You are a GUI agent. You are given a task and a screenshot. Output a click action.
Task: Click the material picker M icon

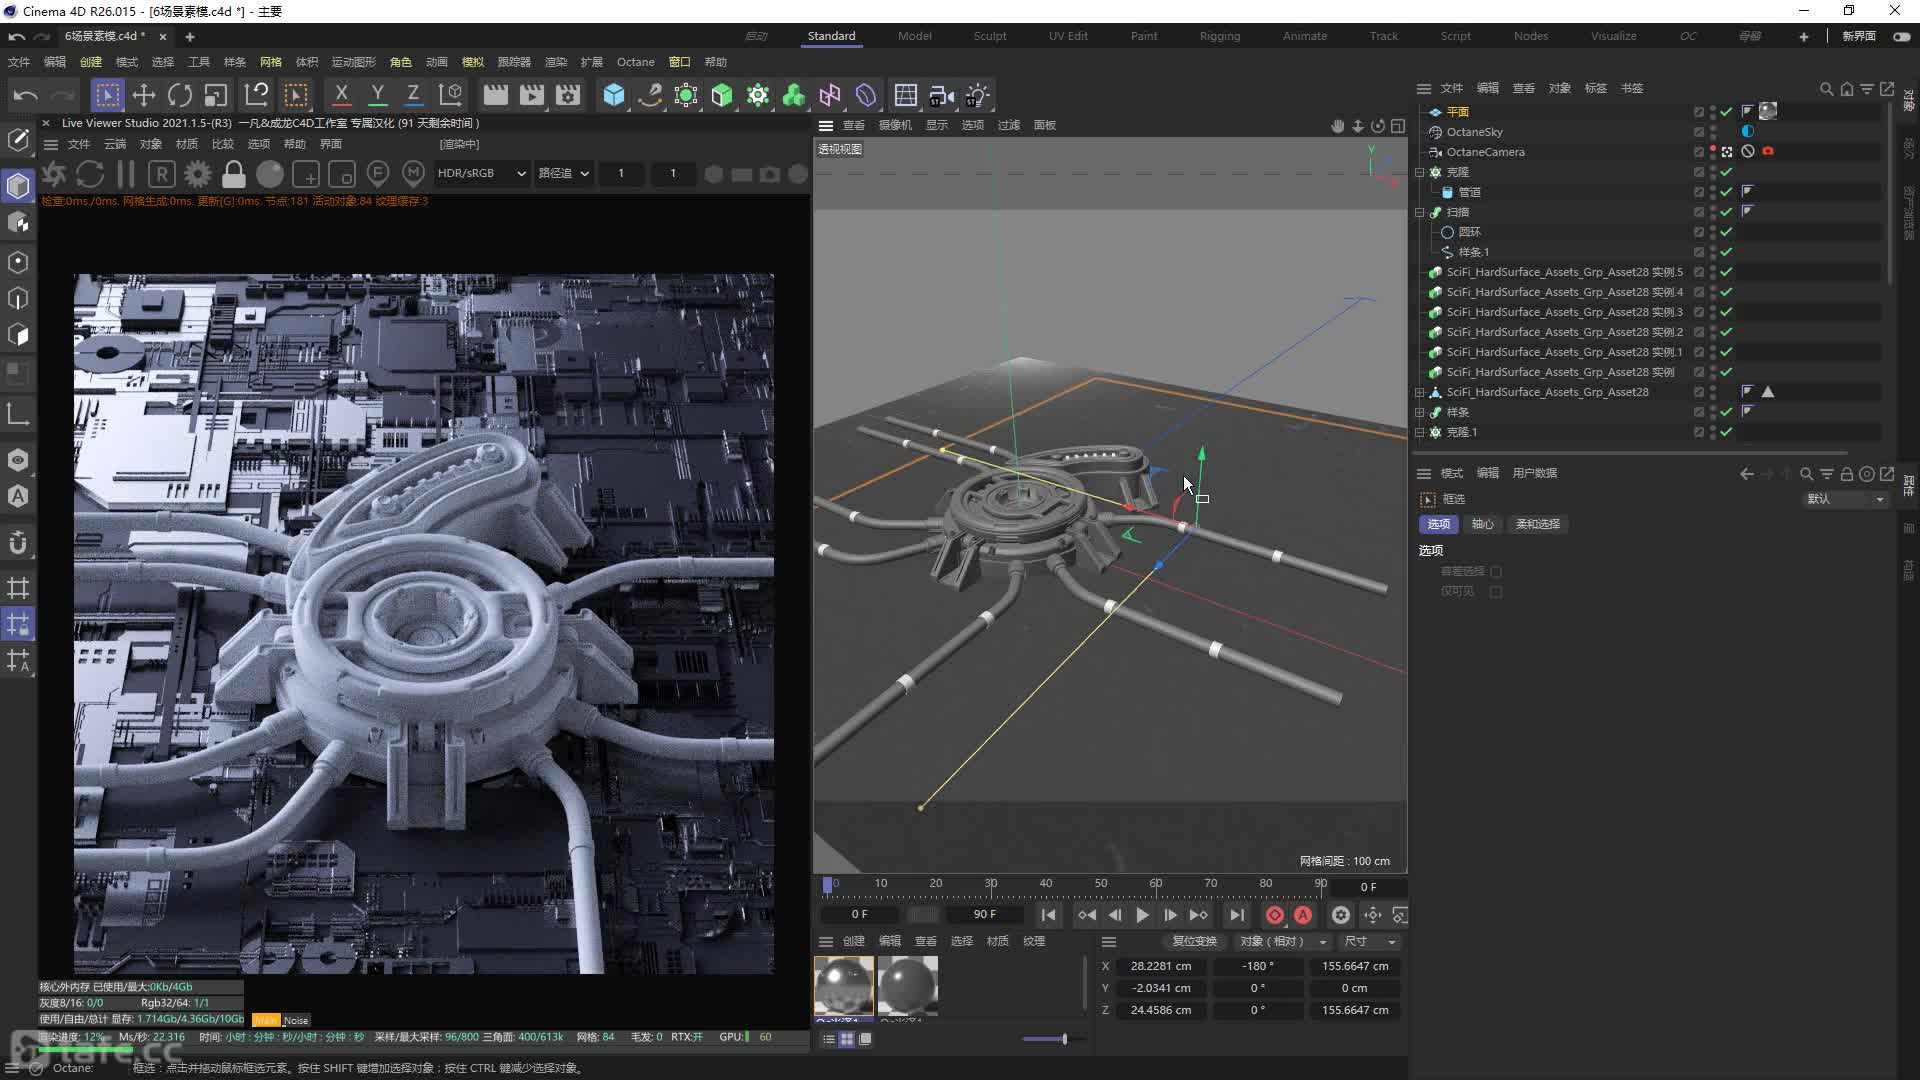coord(414,174)
